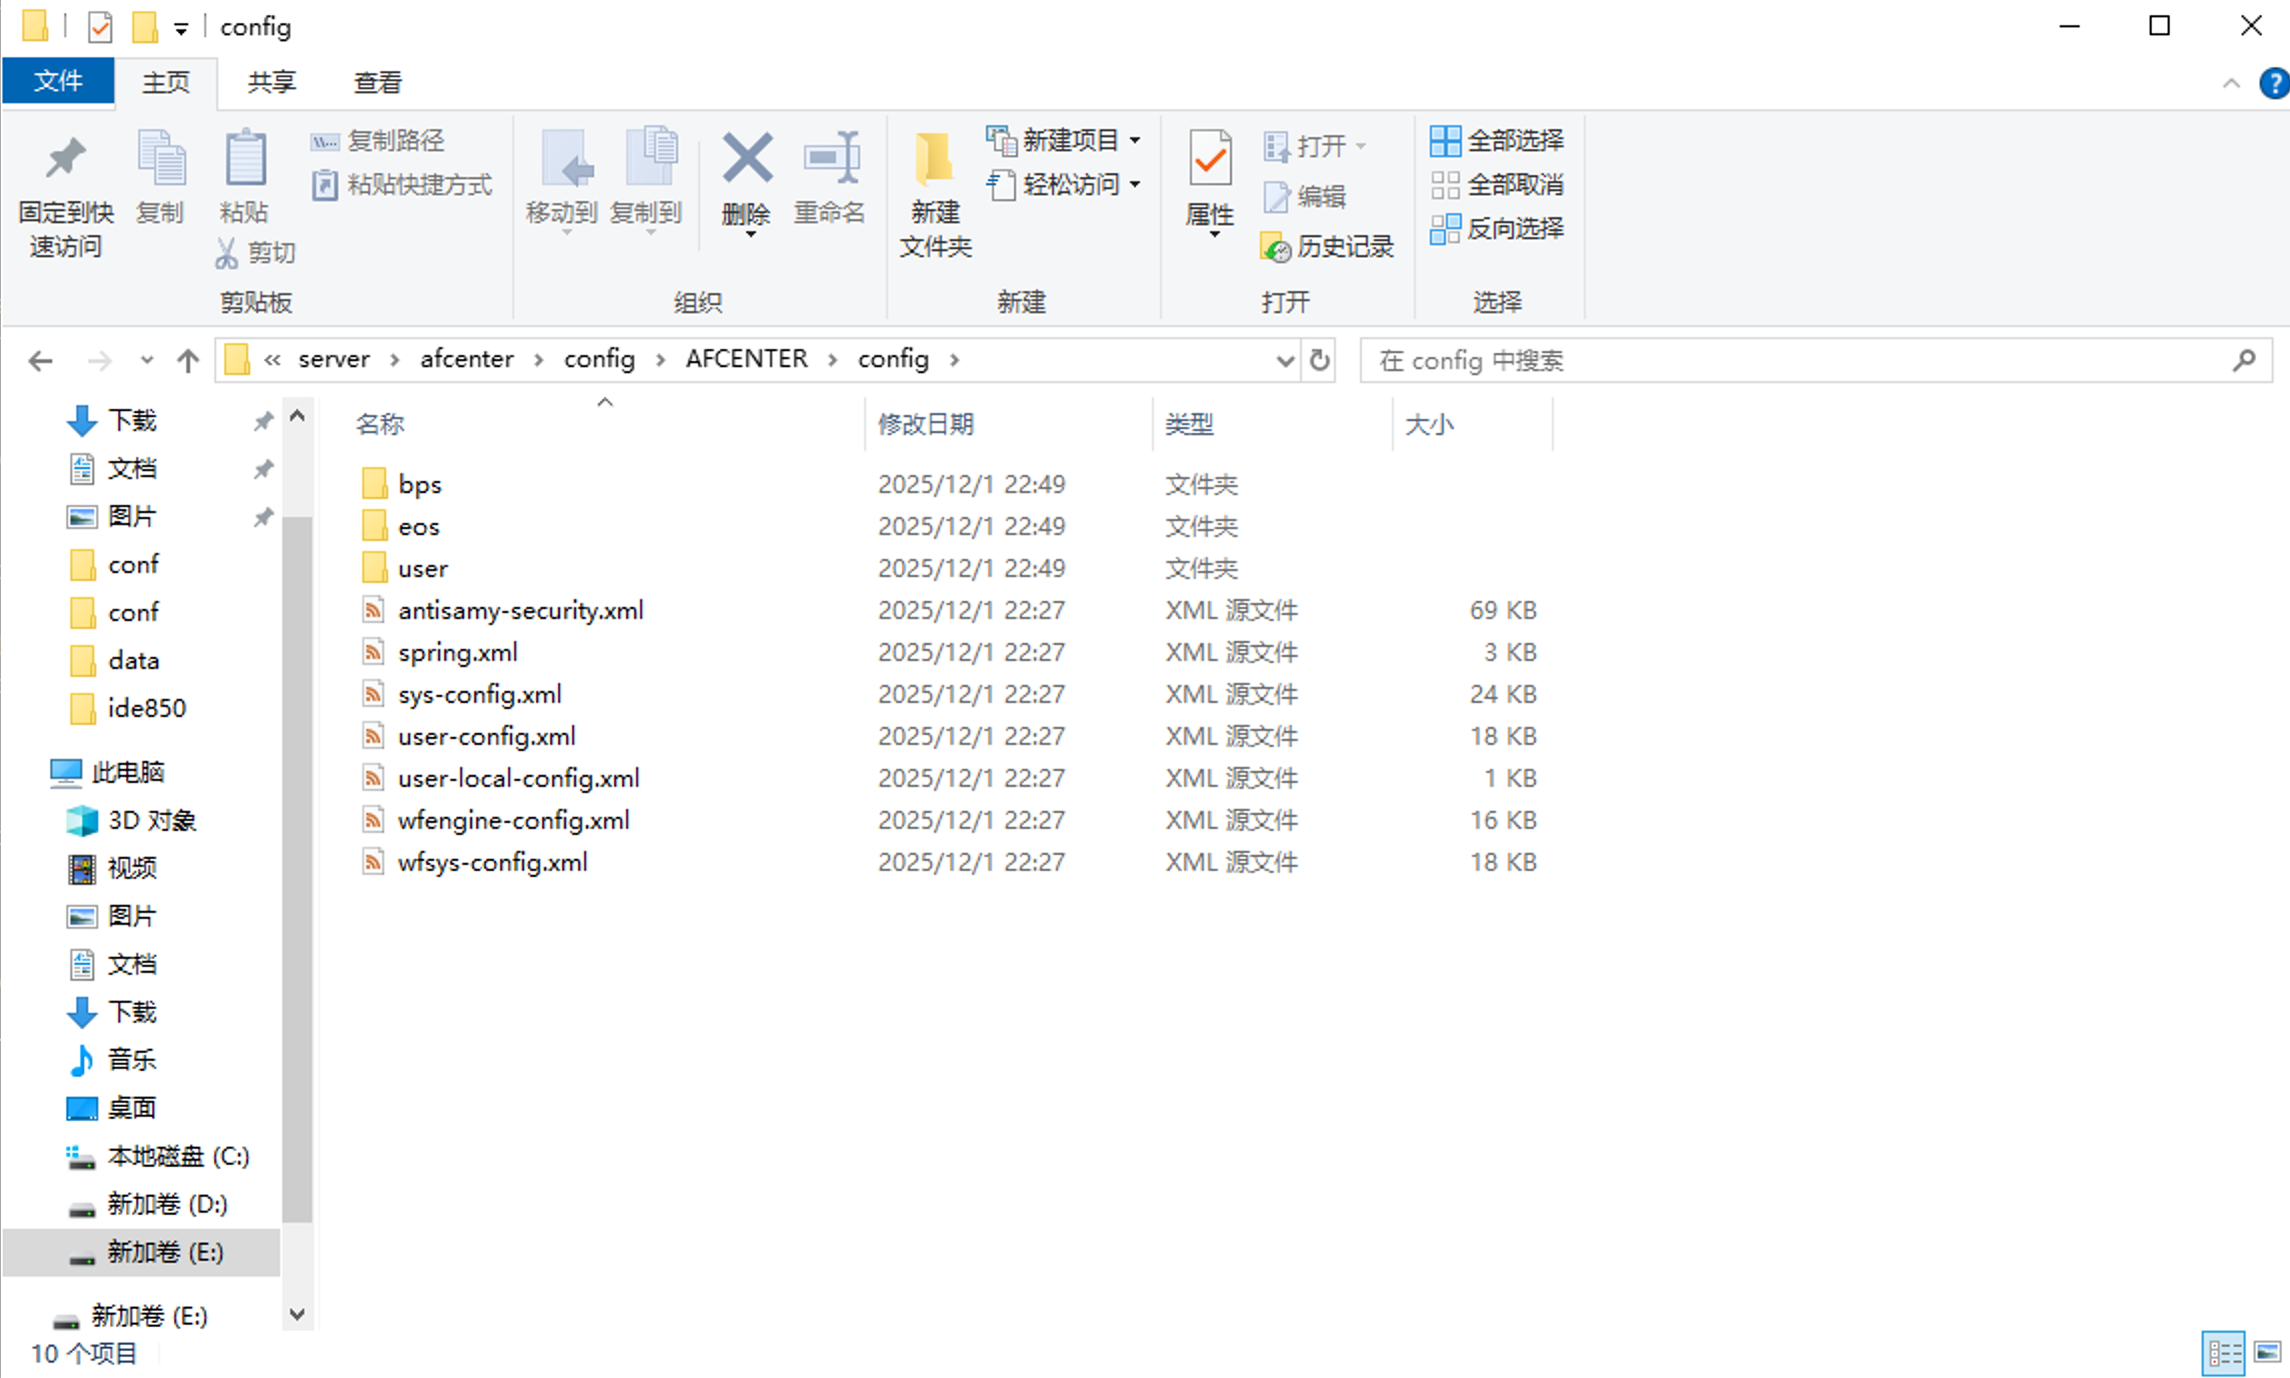Click the History (历史记录) icon
Image resolution: width=2290 pixels, height=1378 pixels.
click(1276, 247)
